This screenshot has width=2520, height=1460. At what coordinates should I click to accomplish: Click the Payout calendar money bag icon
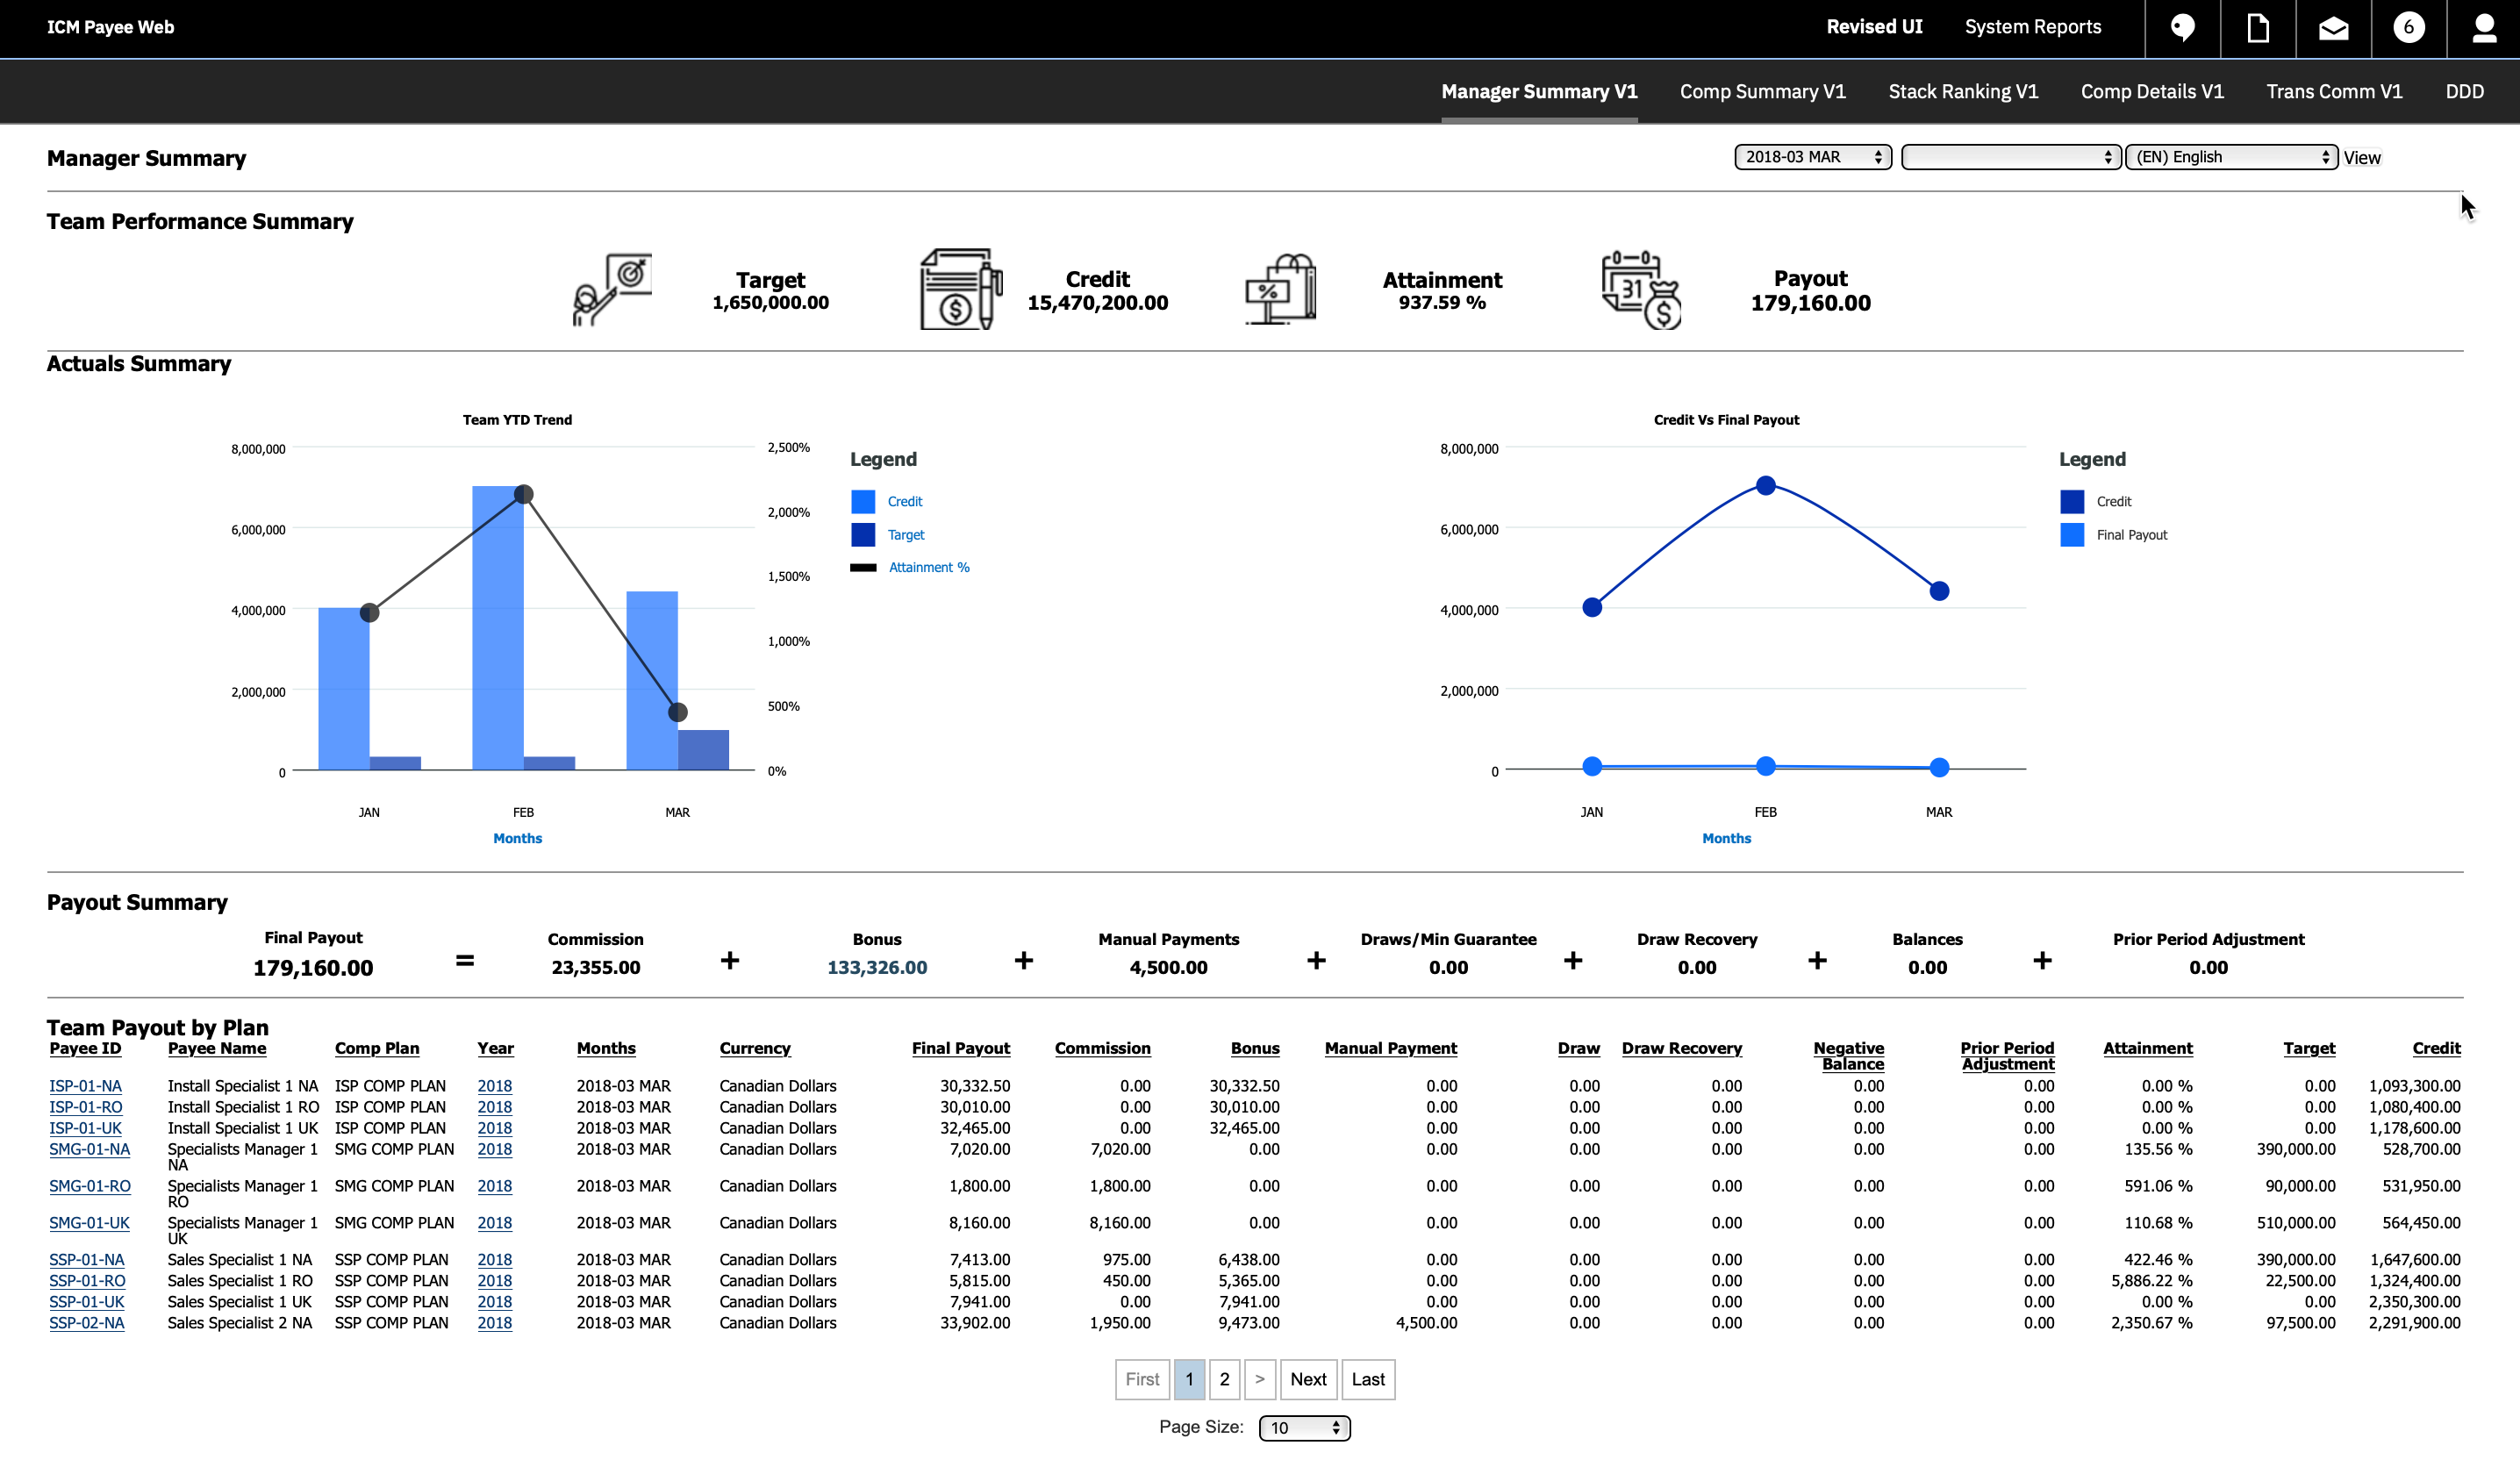coord(1641,289)
